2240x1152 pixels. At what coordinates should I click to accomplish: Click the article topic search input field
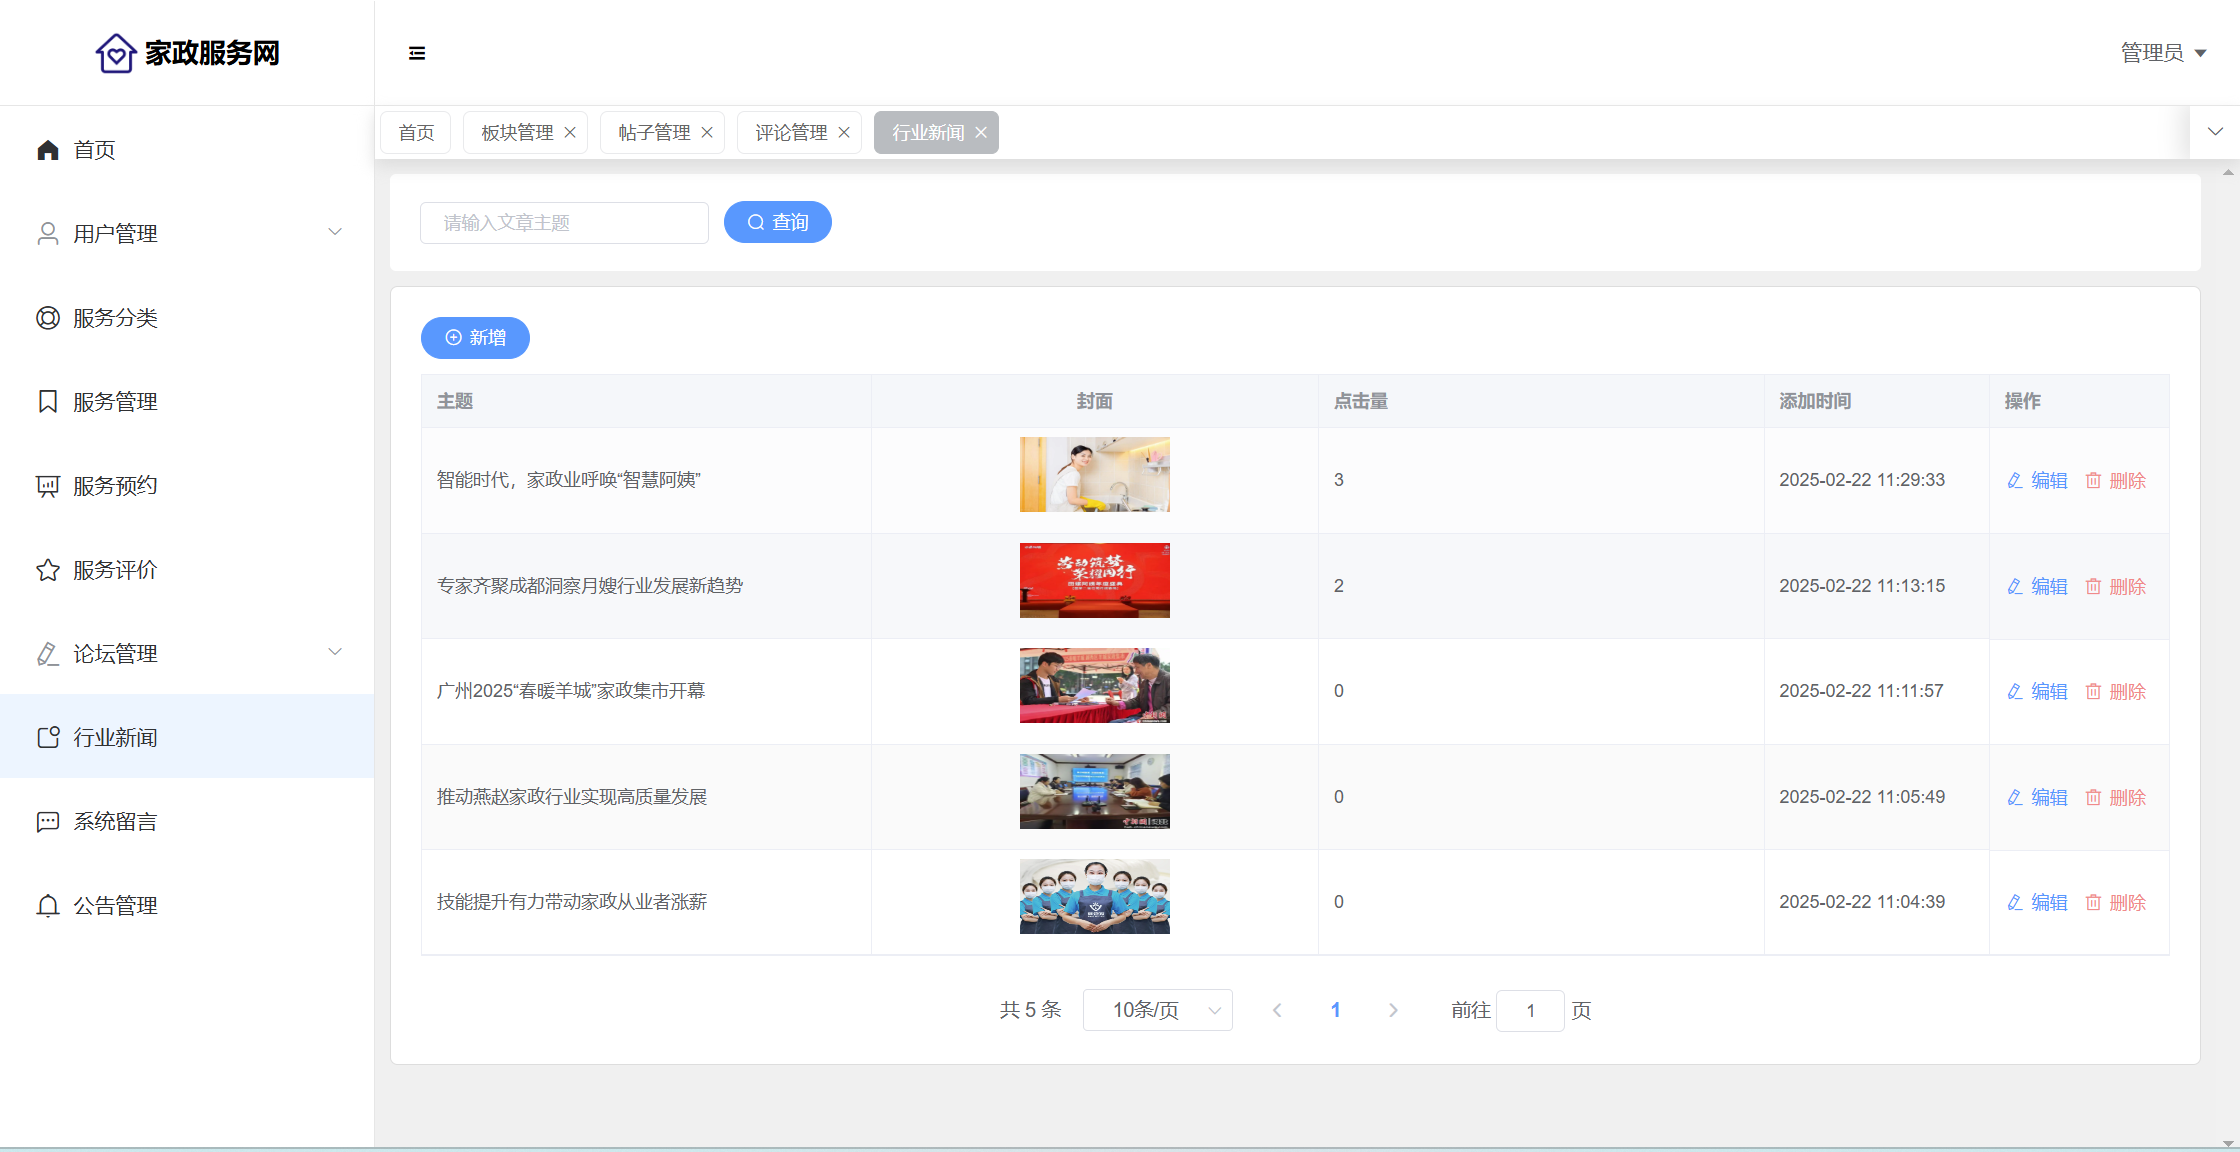pos(564,223)
